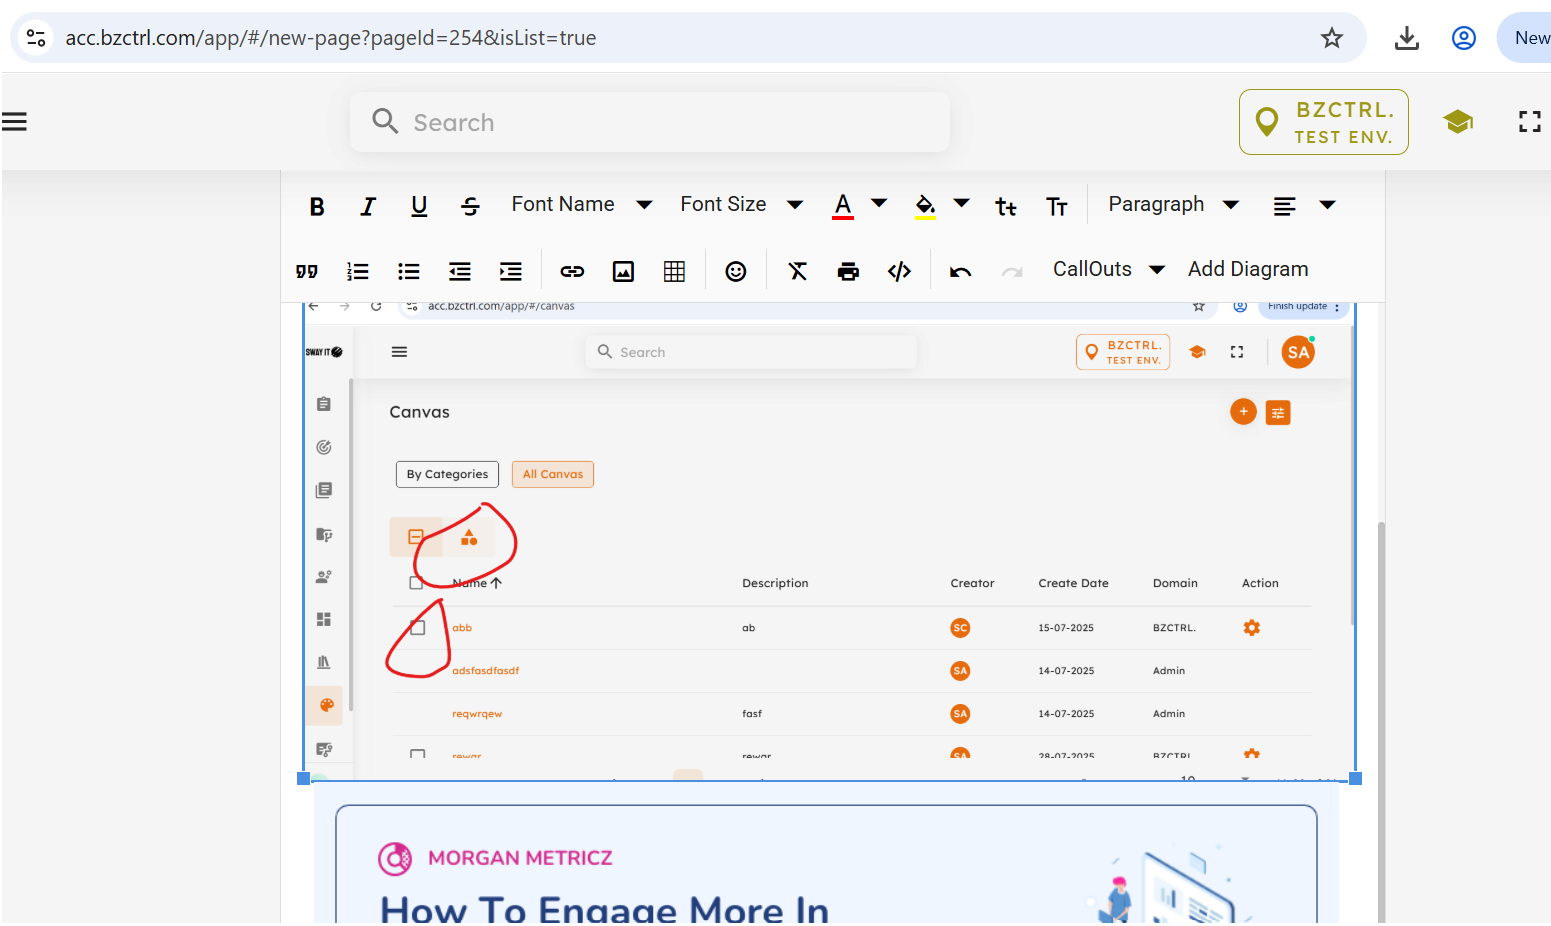Open the CallOuts menu
The width and height of the screenshot is (1551, 926).
[x=1108, y=270]
